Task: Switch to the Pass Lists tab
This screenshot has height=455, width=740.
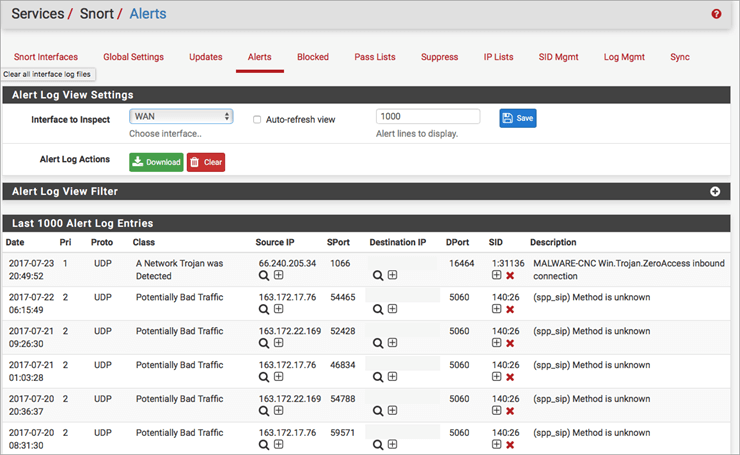Action: (x=375, y=57)
